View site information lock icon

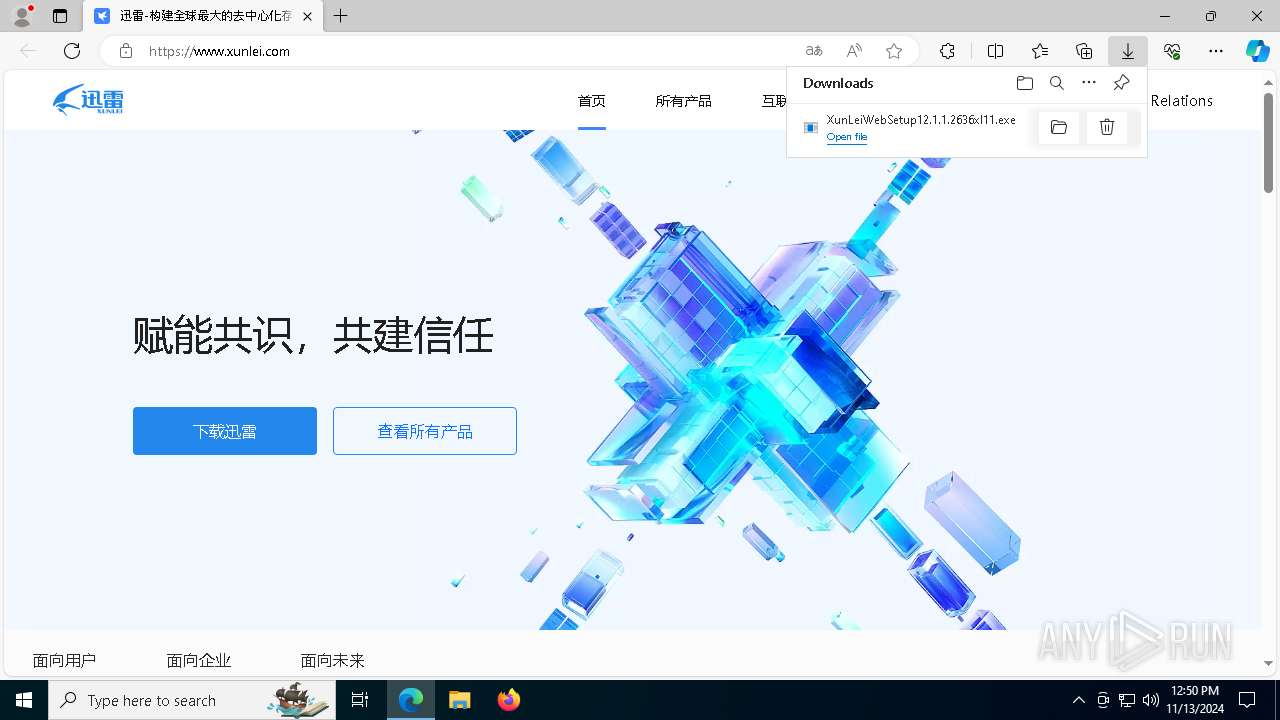tap(126, 51)
